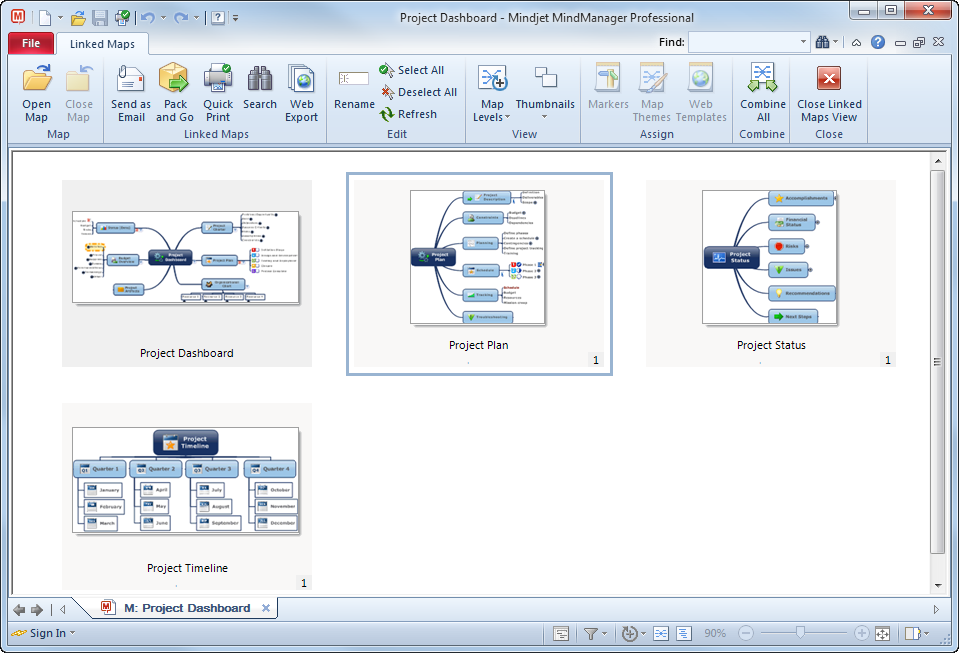This screenshot has height=653, width=959.
Task: Select the Linked Maps ribbon tab
Action: click(102, 44)
